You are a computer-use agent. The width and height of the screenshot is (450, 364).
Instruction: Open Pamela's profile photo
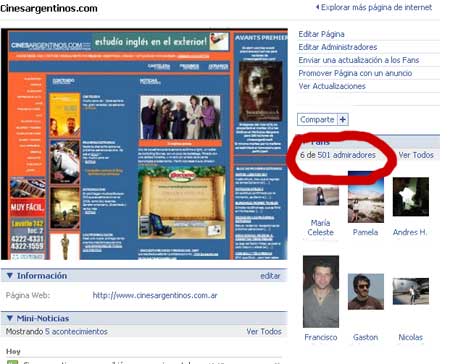(x=366, y=197)
